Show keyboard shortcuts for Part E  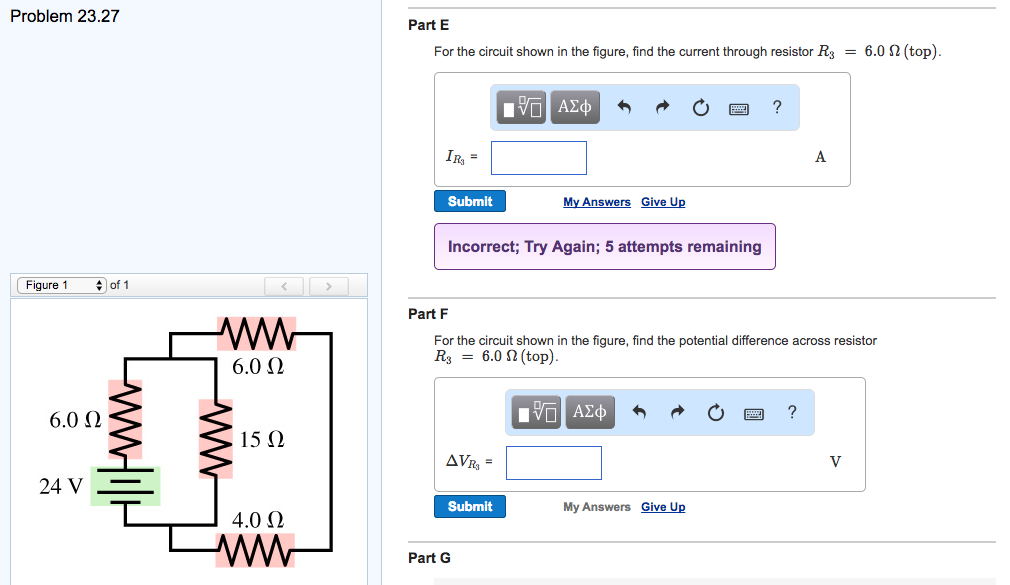(x=739, y=109)
